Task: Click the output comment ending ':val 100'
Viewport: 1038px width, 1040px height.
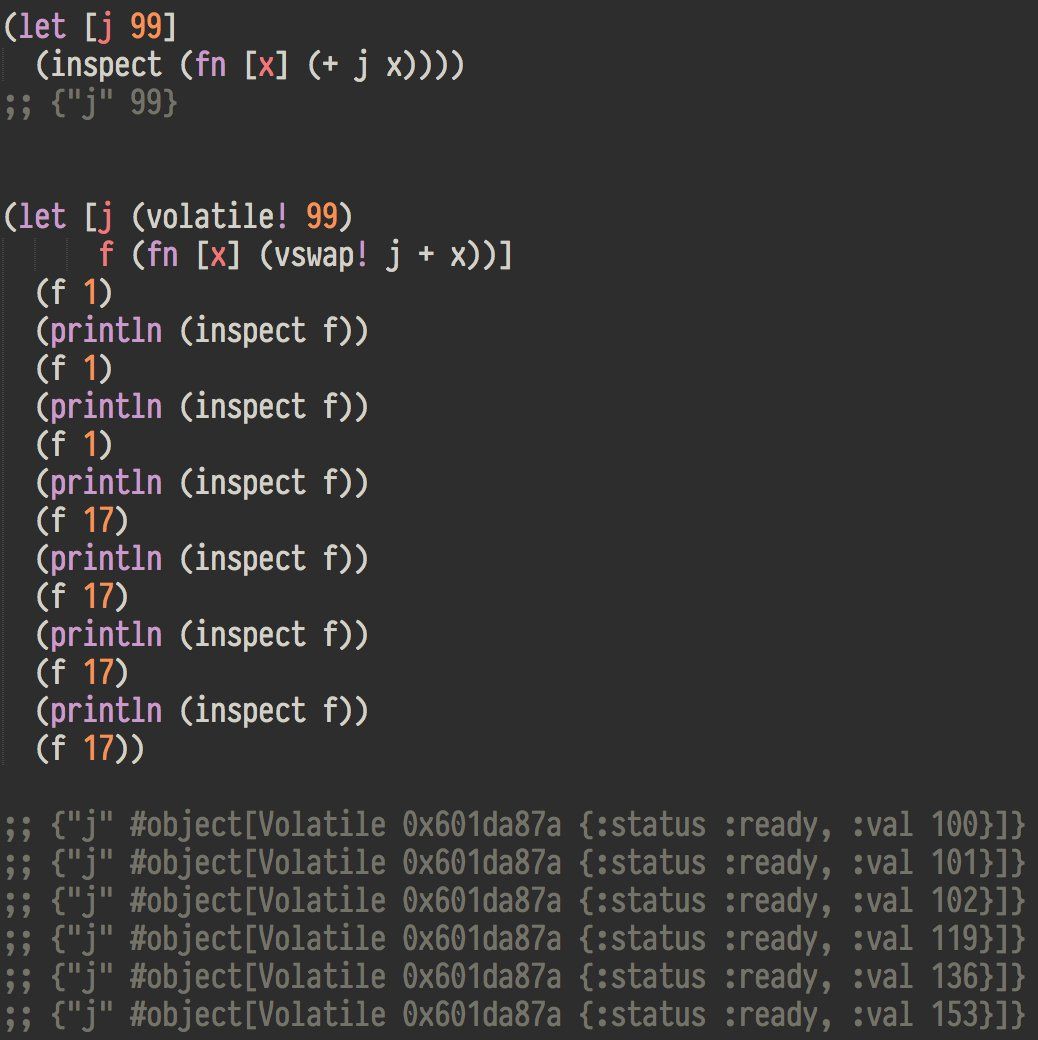Action: point(514,825)
